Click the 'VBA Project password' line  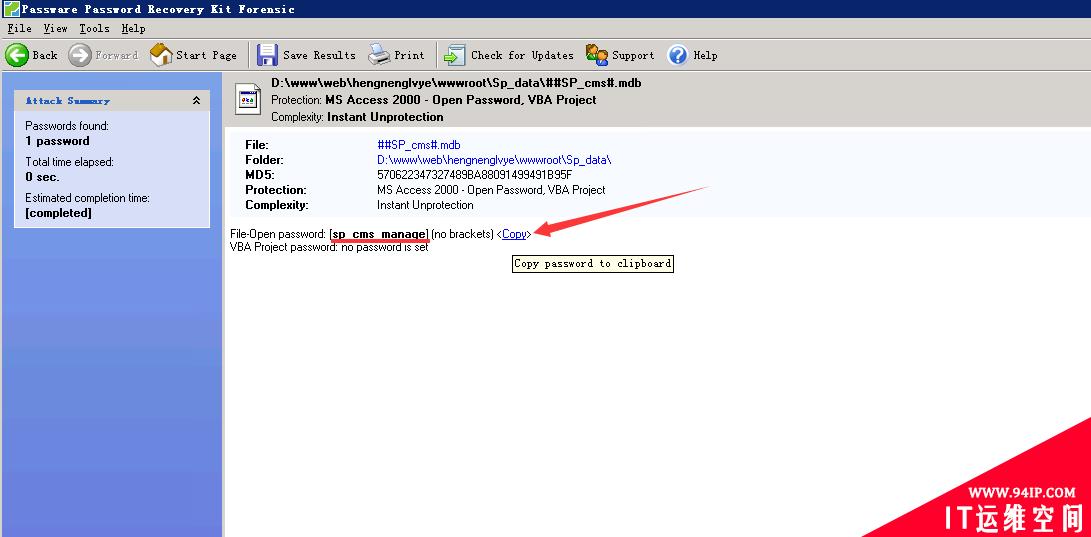tap(329, 247)
